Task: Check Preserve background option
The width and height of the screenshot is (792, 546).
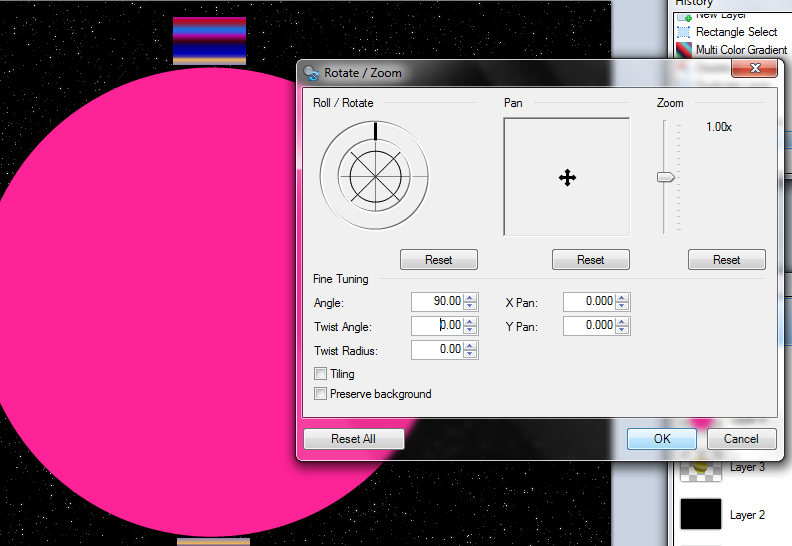Action: pos(321,394)
